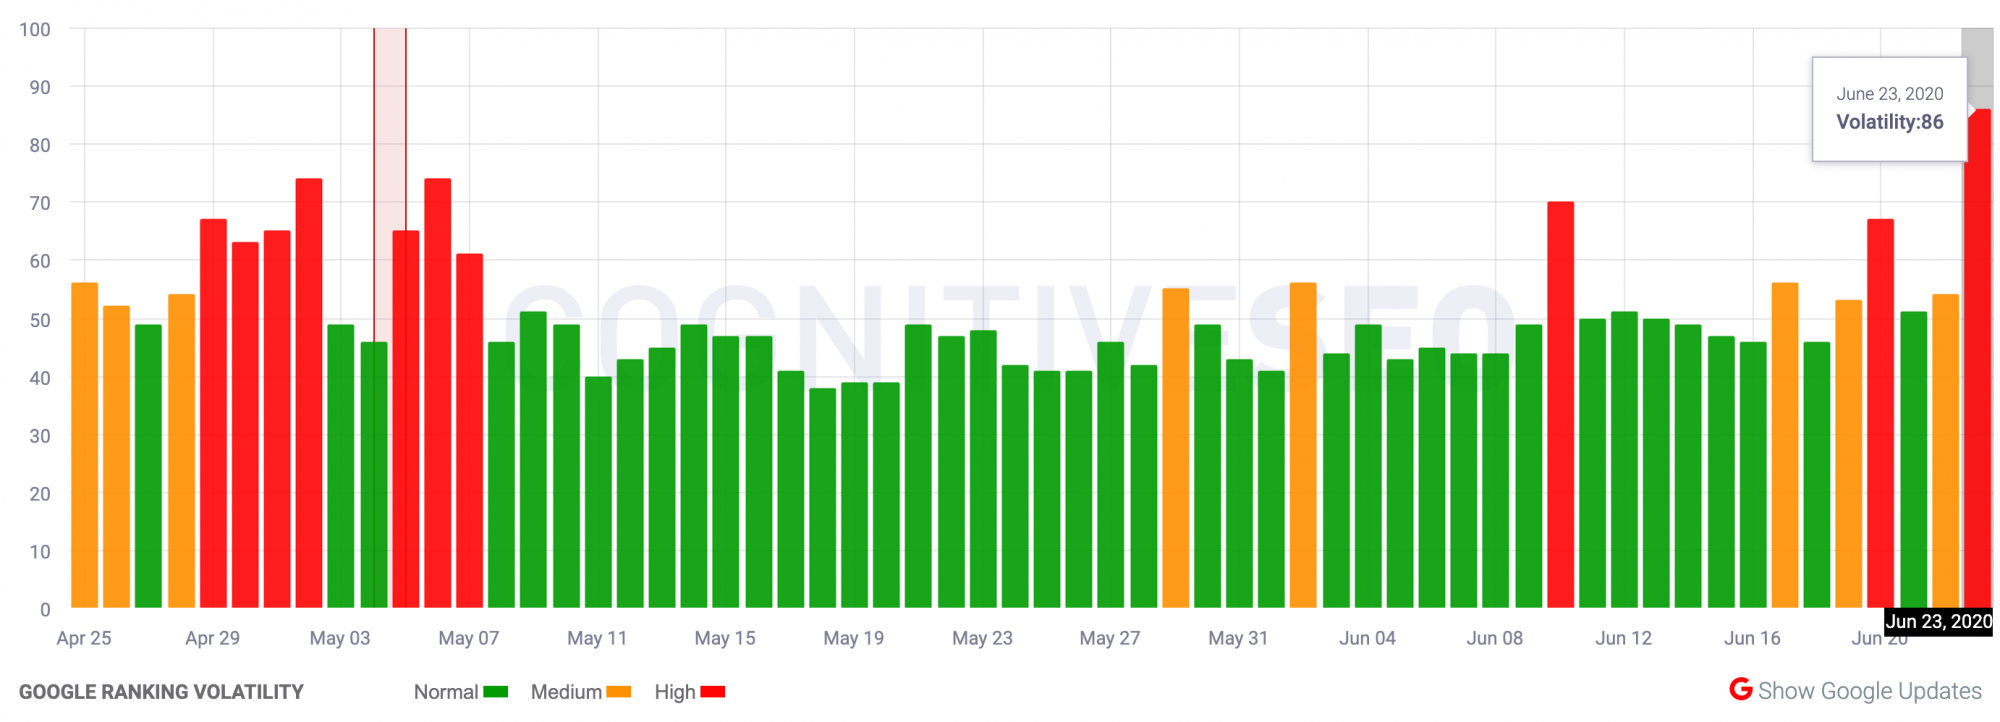
Task: Click the Jun 08 x-axis label
Action: pyautogui.click(x=1495, y=638)
